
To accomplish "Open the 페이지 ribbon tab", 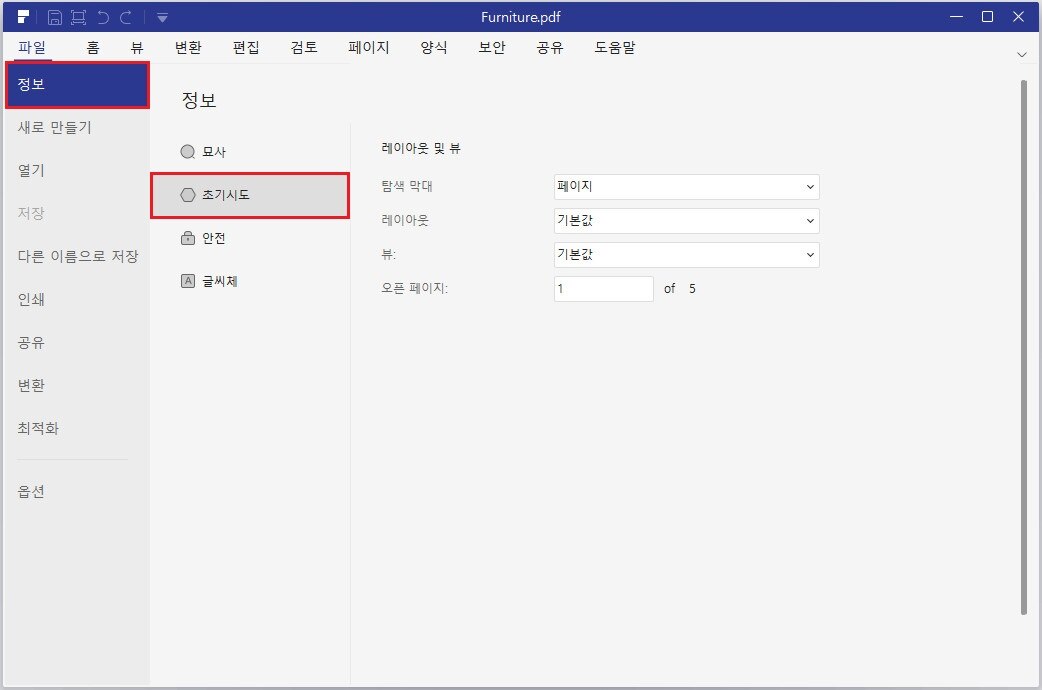I will [369, 47].
